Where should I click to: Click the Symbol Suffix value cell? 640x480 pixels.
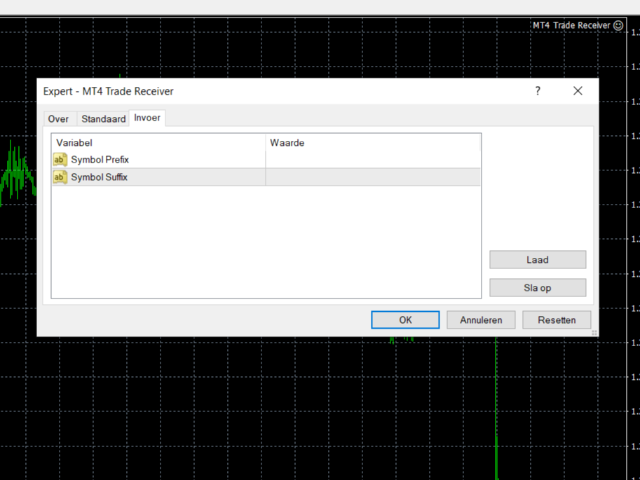coord(373,177)
